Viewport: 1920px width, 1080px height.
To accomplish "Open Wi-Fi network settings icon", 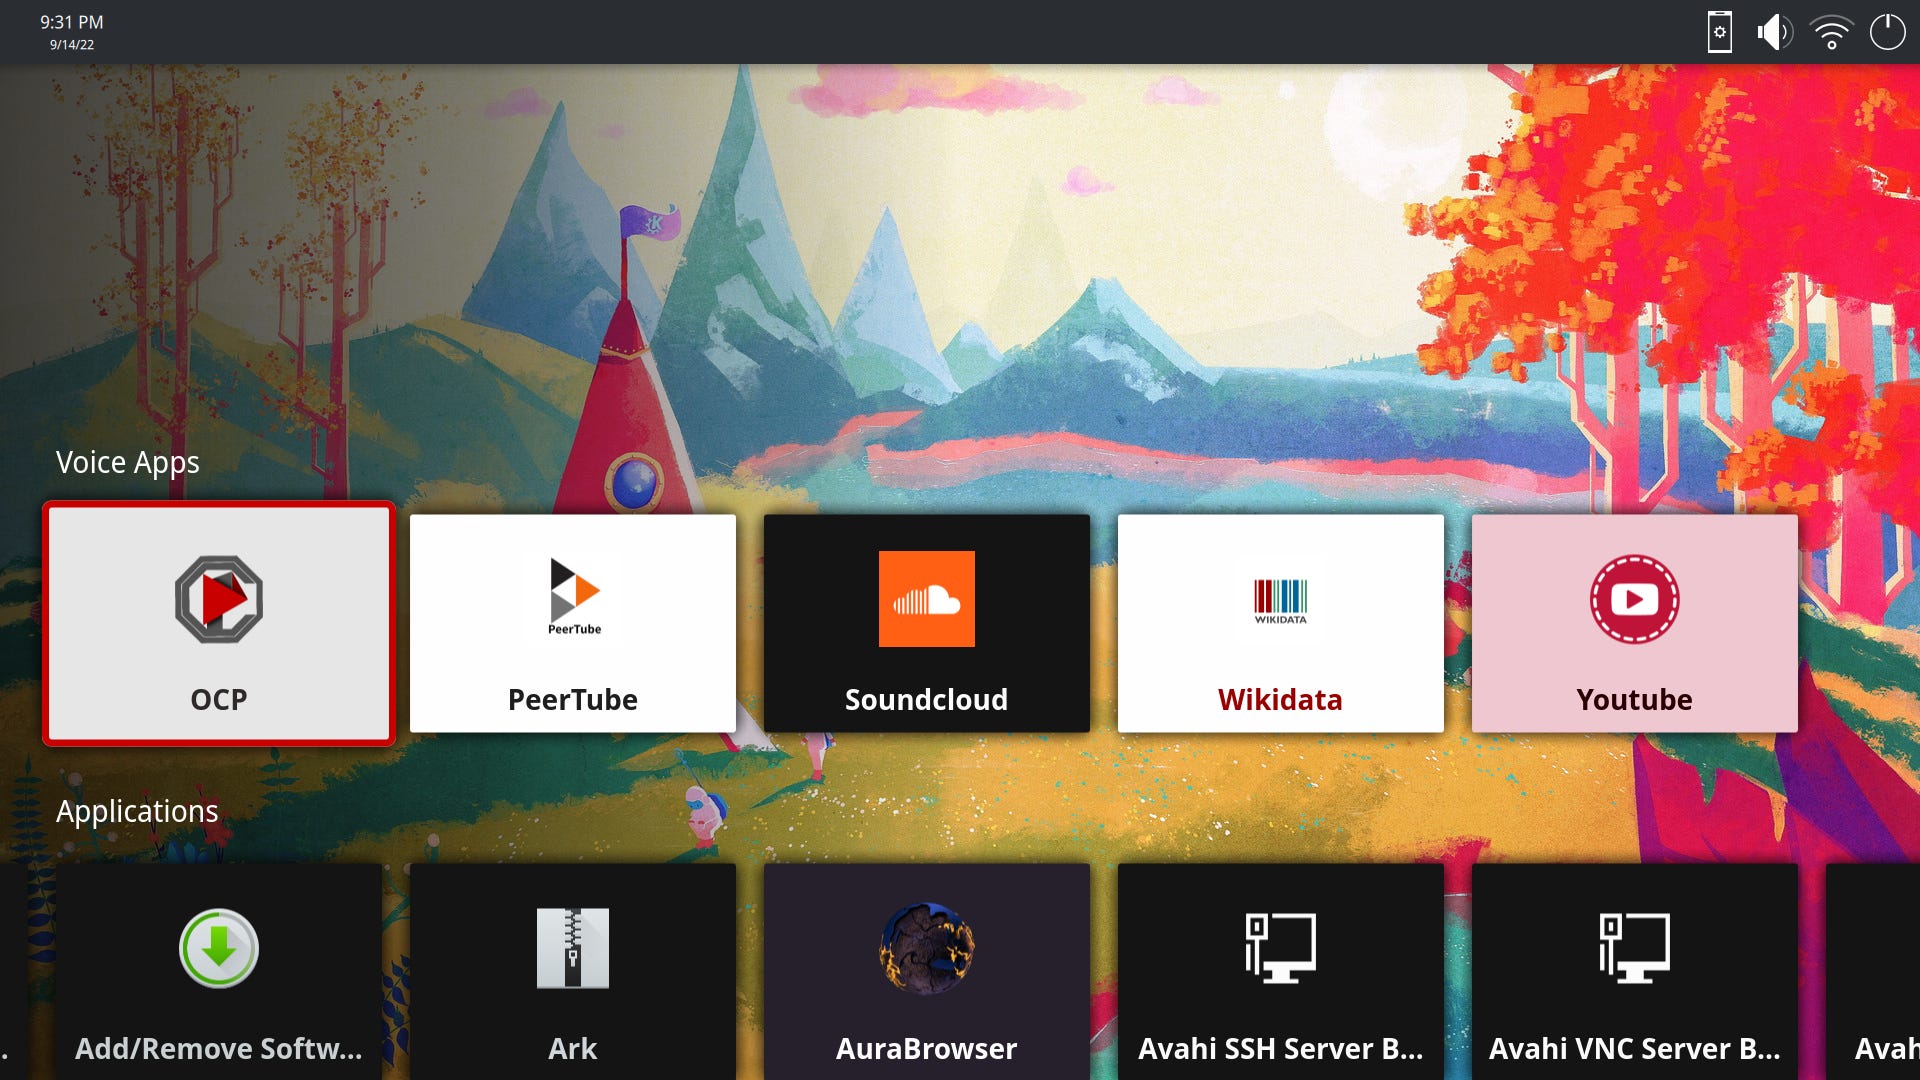I will (x=1831, y=32).
